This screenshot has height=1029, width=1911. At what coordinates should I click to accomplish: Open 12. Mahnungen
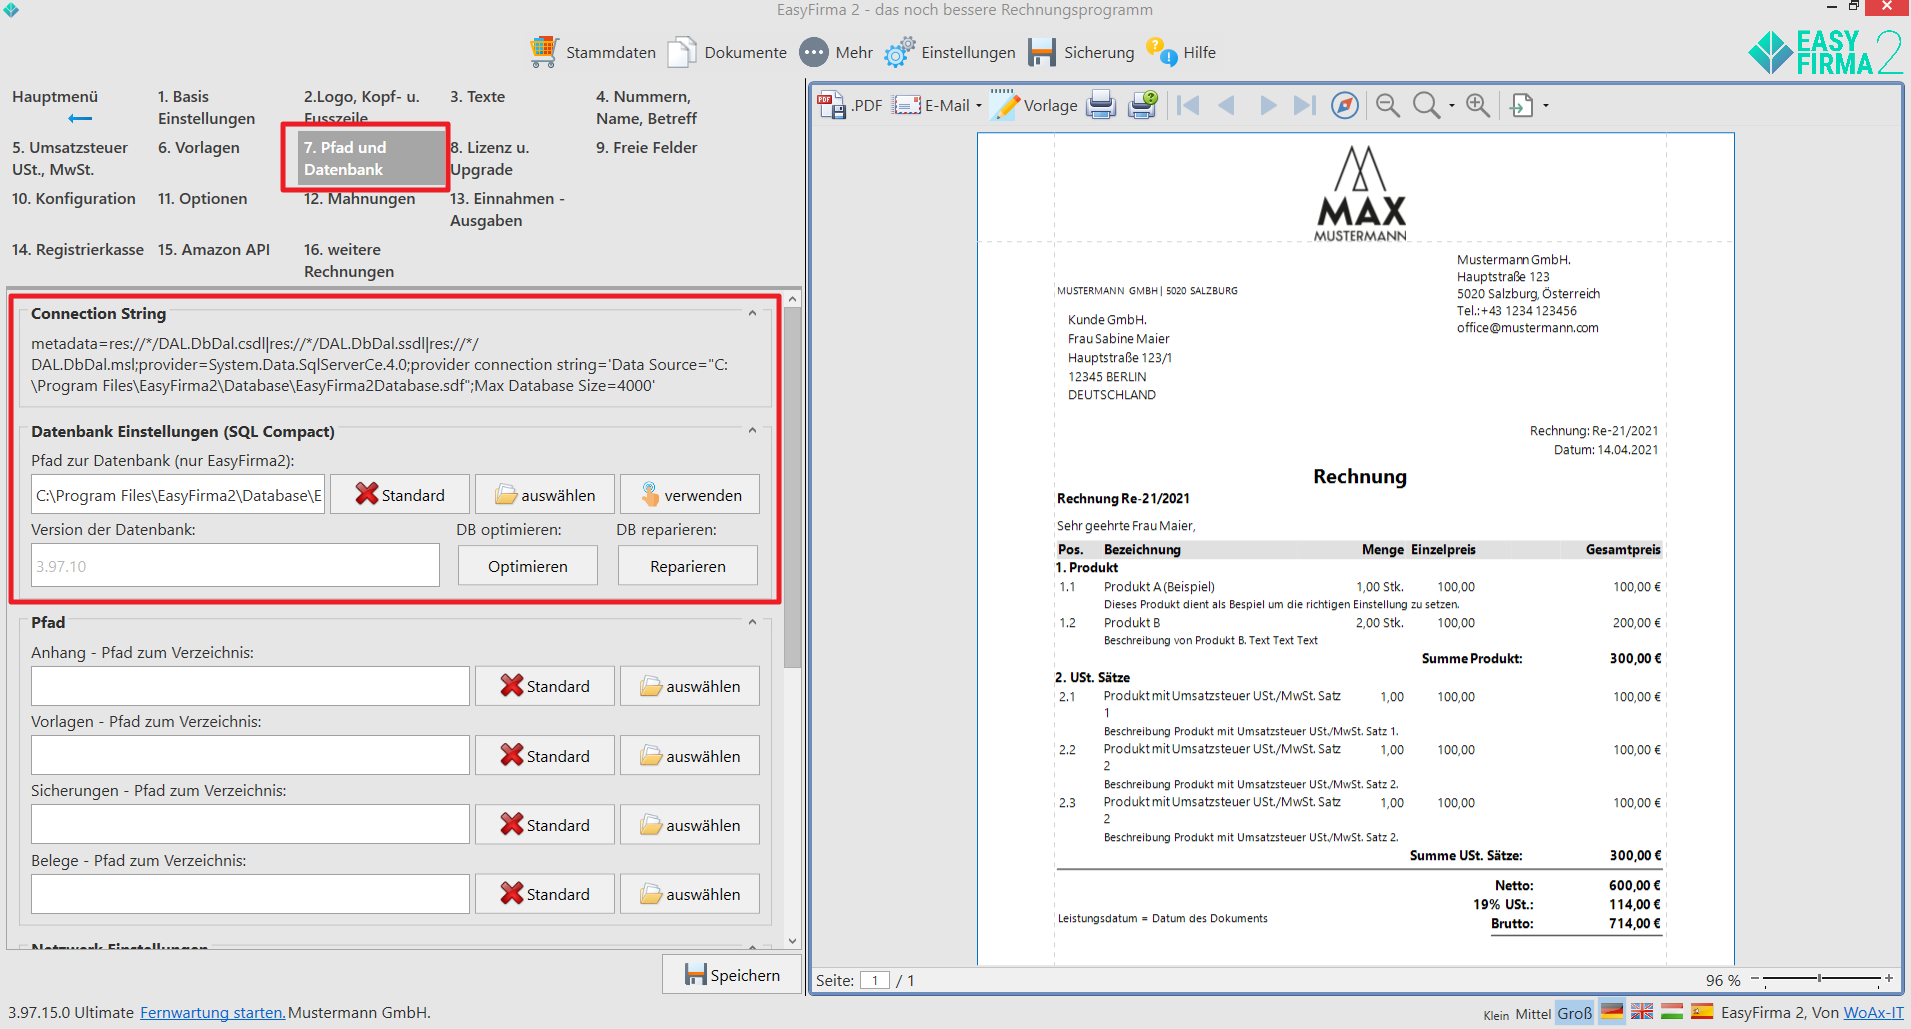[x=359, y=199]
